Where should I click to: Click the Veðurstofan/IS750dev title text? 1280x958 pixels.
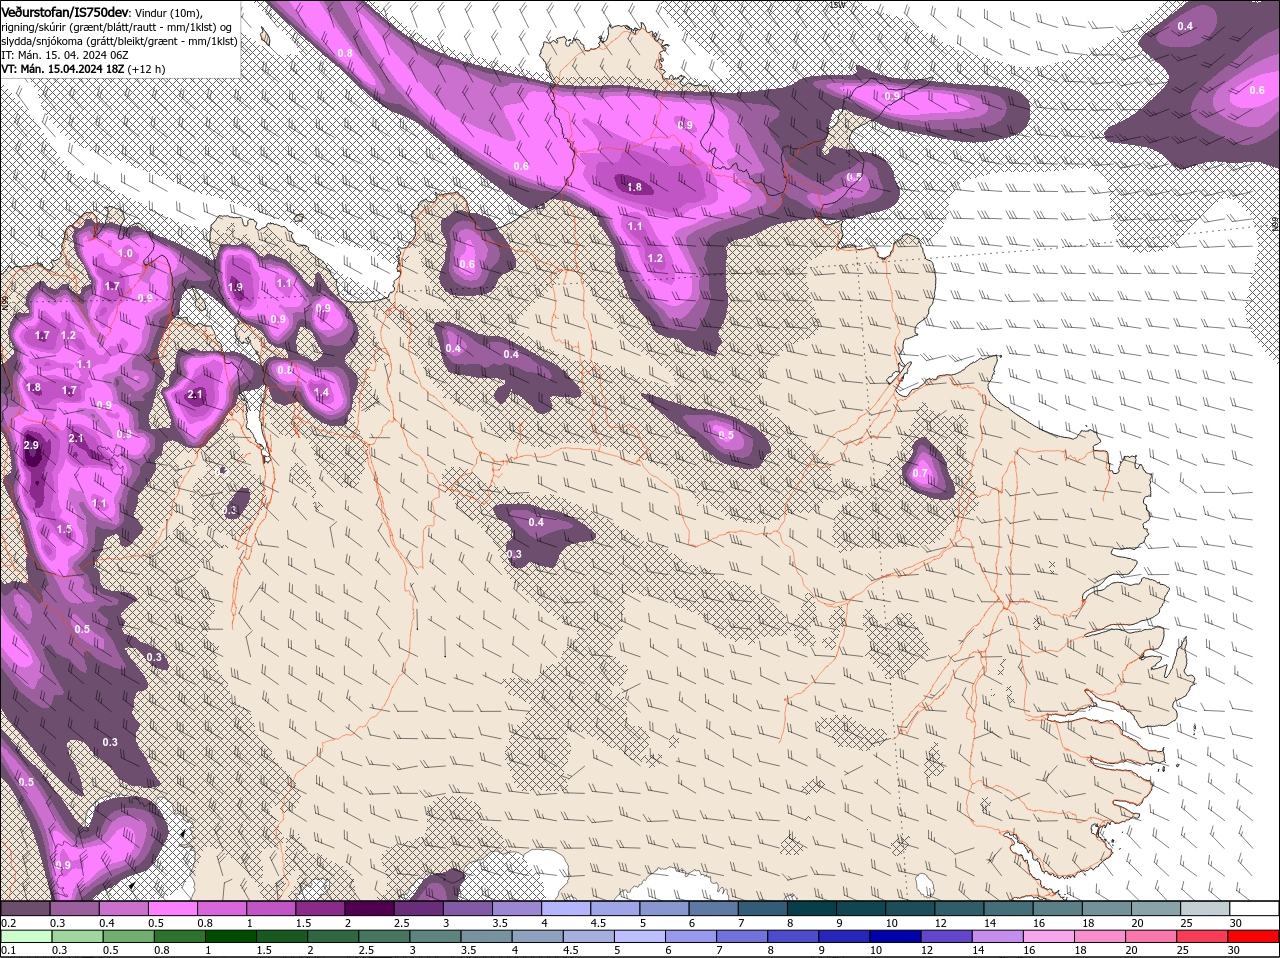click(65, 11)
